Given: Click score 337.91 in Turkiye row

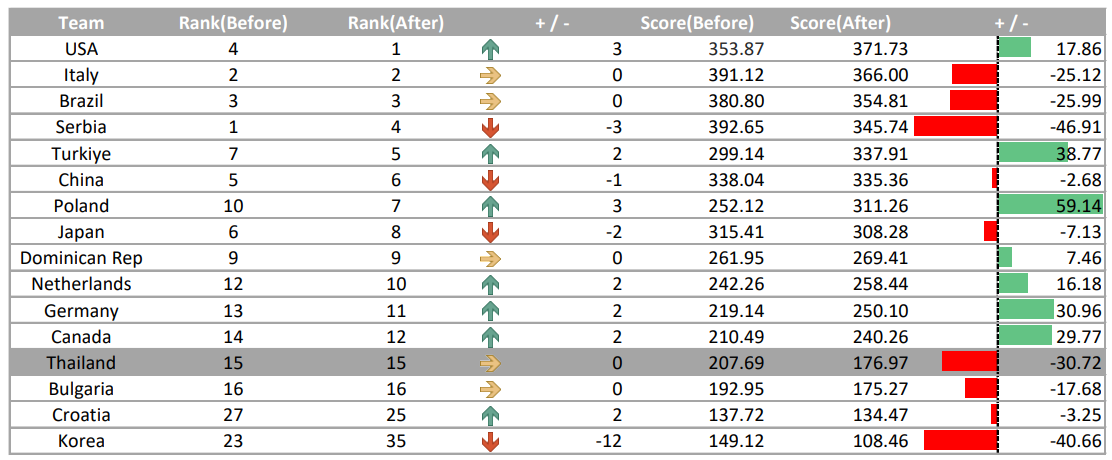Looking at the screenshot, I should [x=880, y=154].
